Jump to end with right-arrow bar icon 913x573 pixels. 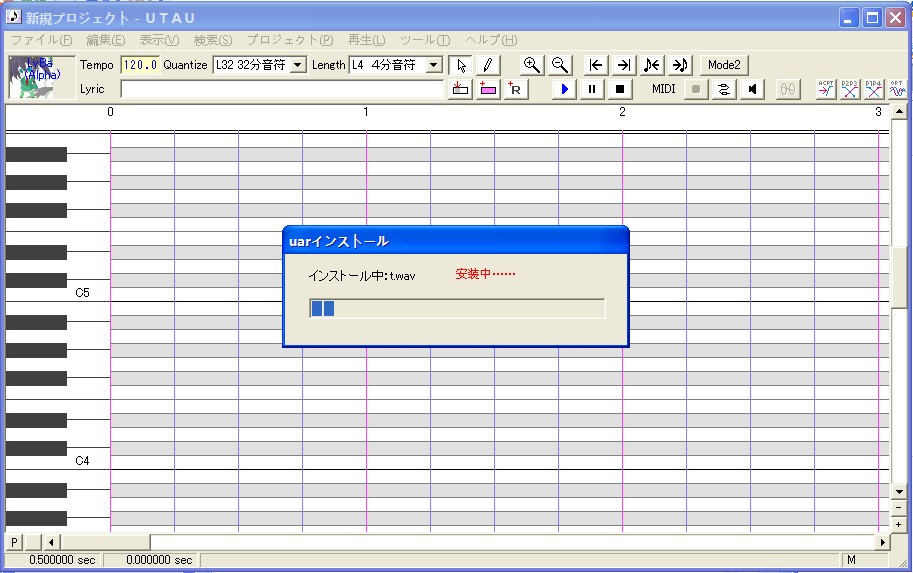(x=623, y=65)
